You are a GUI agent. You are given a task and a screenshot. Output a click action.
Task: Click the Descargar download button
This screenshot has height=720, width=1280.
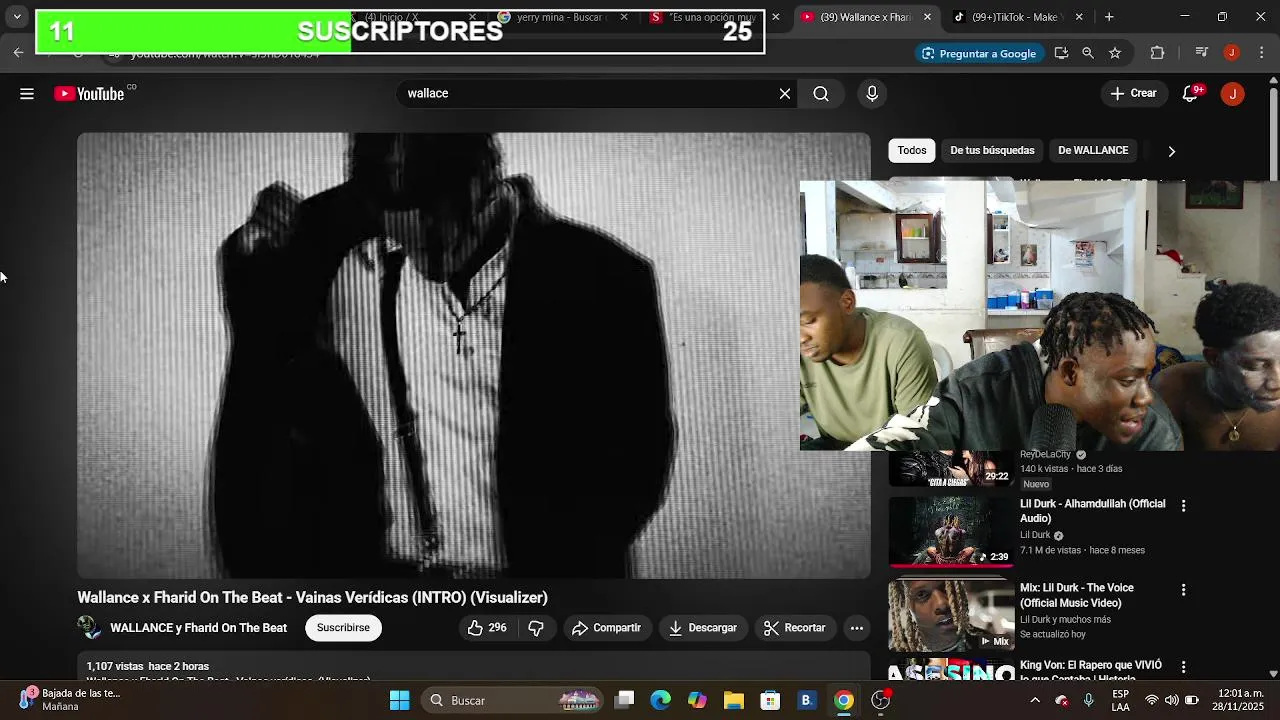click(703, 628)
